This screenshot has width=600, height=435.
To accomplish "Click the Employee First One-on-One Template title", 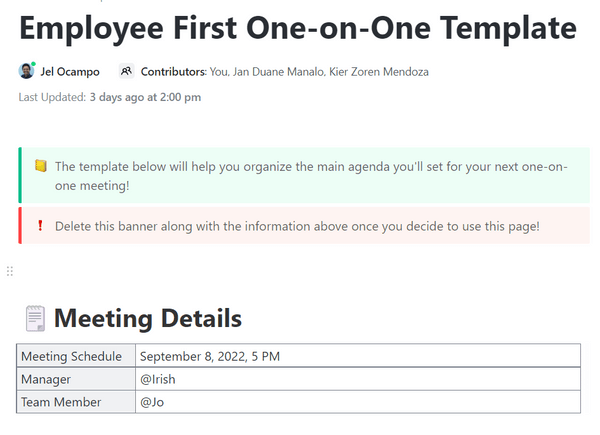I will tap(298, 28).
